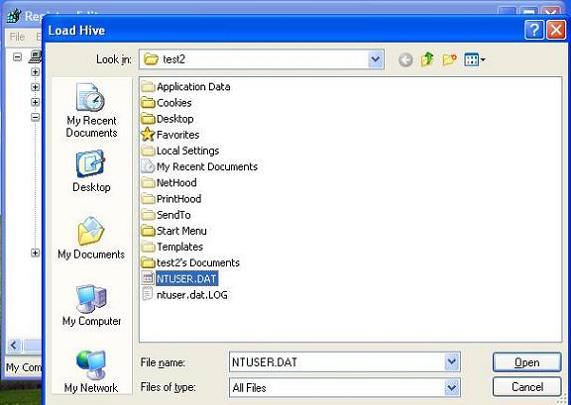This screenshot has width=571, height=405.
Task: Select the Start Menu folder icon
Action: (148, 231)
